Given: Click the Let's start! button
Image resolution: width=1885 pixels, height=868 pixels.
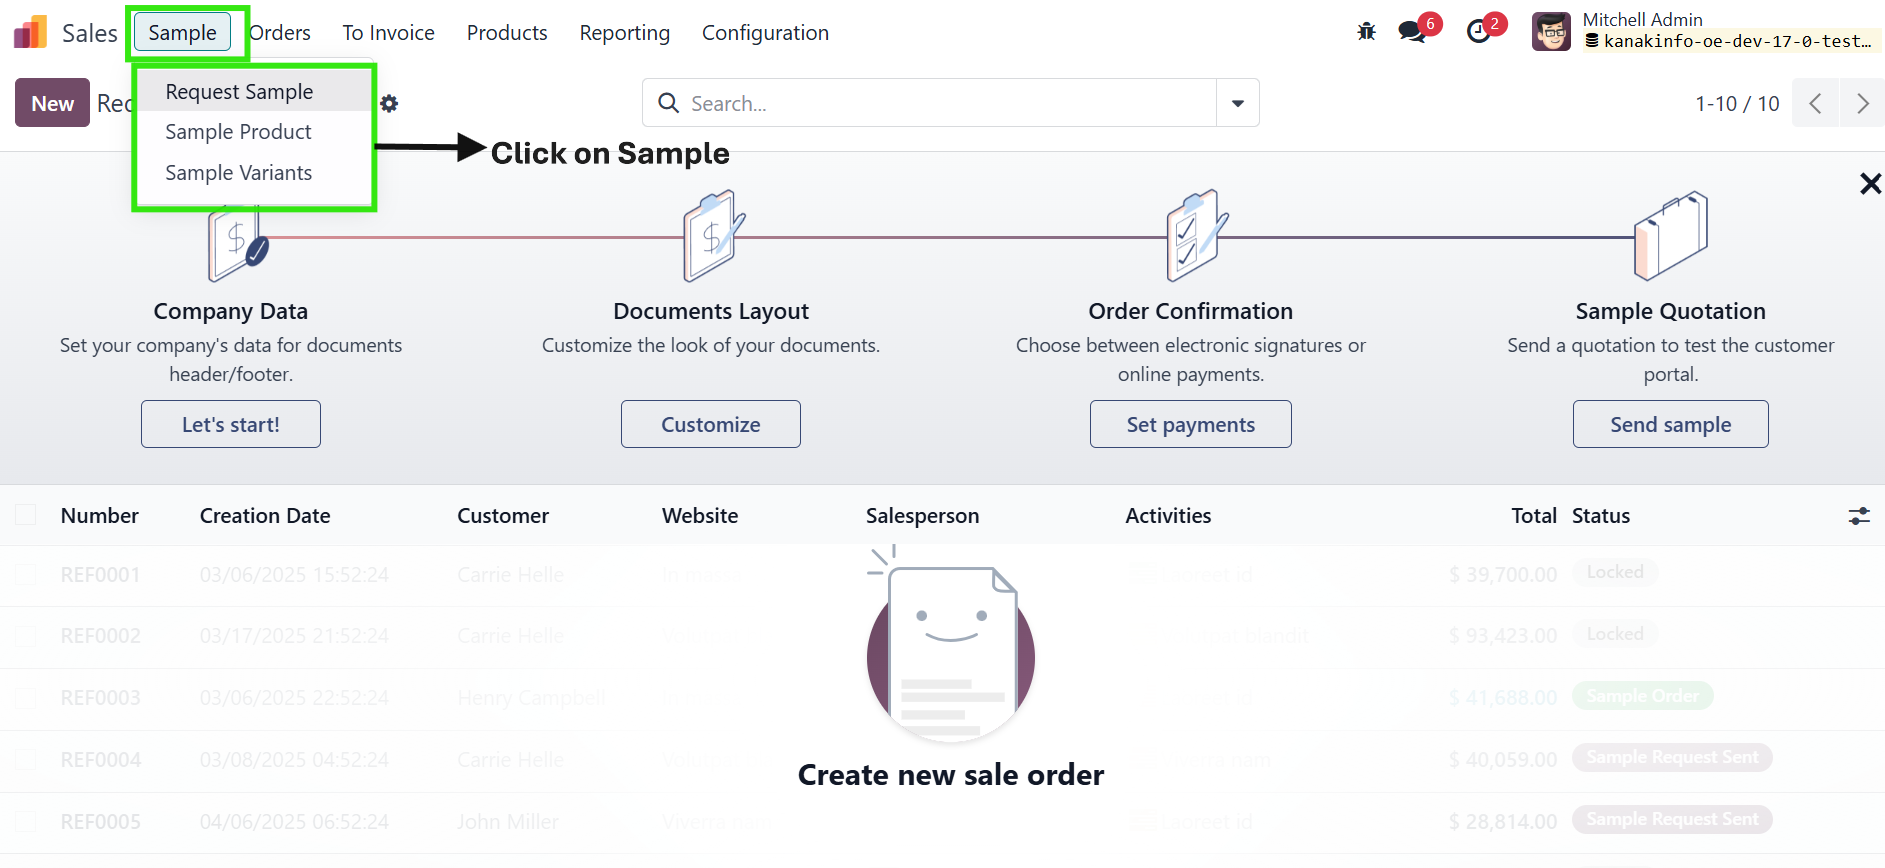Looking at the screenshot, I should pyautogui.click(x=231, y=424).
